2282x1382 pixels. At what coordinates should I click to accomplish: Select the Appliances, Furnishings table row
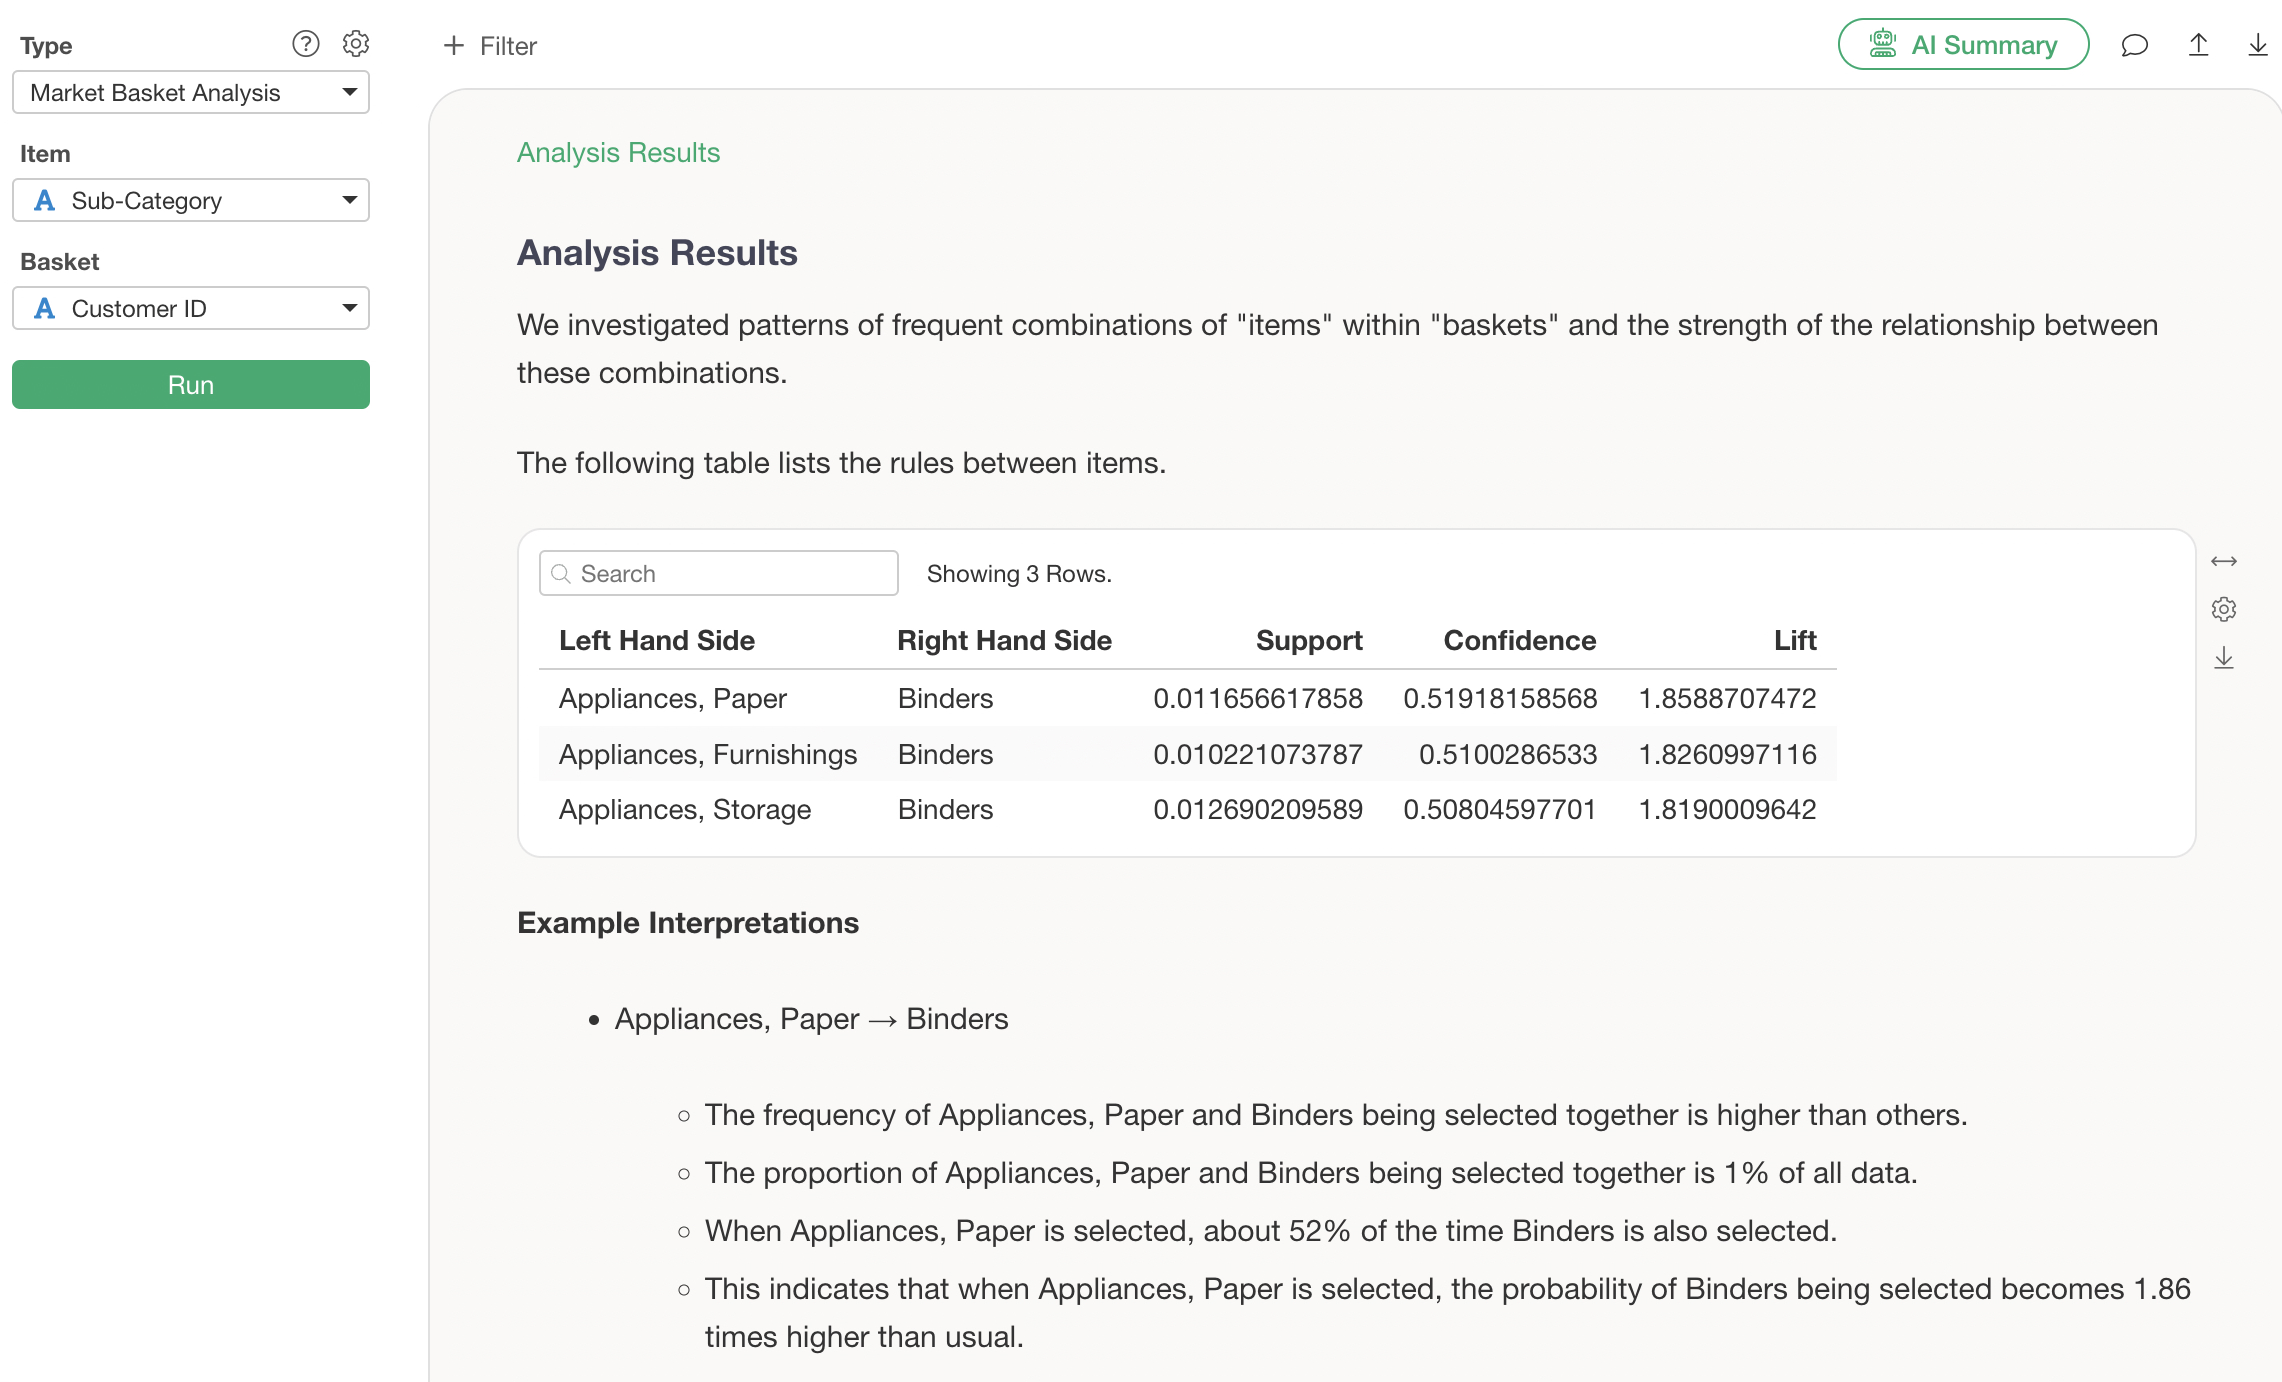click(1186, 755)
